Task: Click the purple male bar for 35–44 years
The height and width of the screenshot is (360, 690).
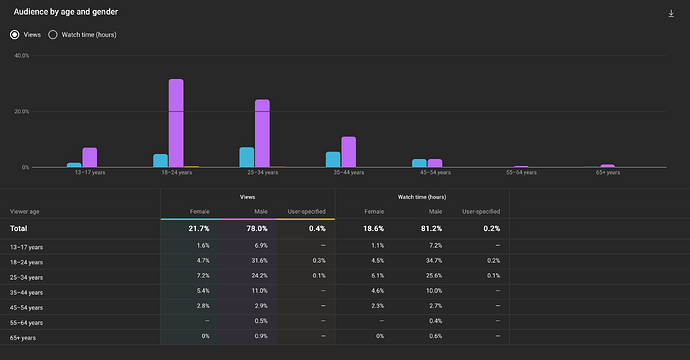Action: (x=349, y=152)
